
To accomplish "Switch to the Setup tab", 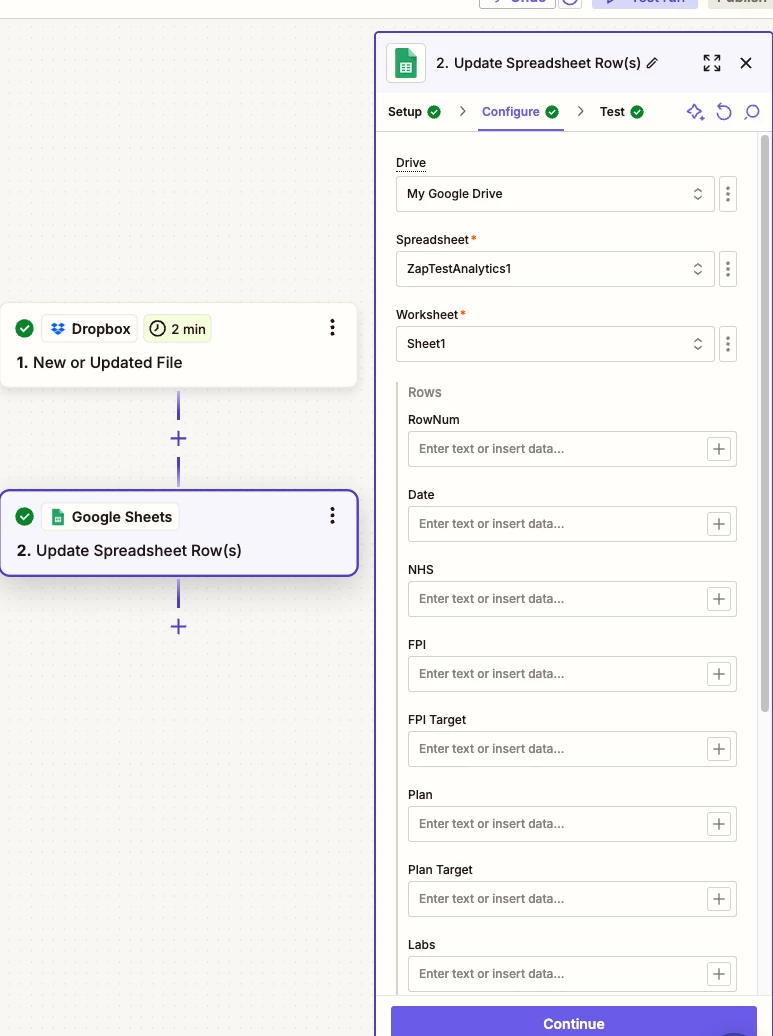I will coord(414,112).
